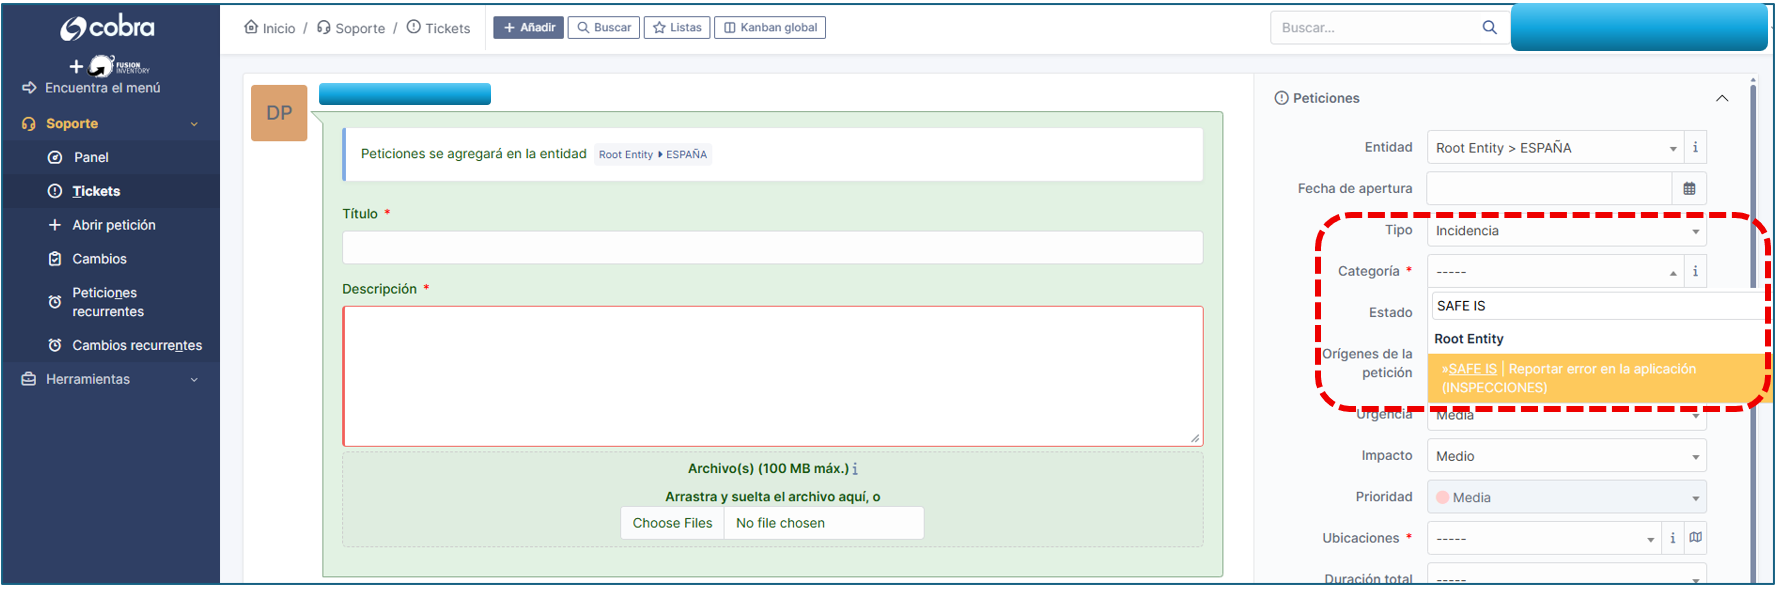
Task: Click the DP user avatar
Action: 279,113
